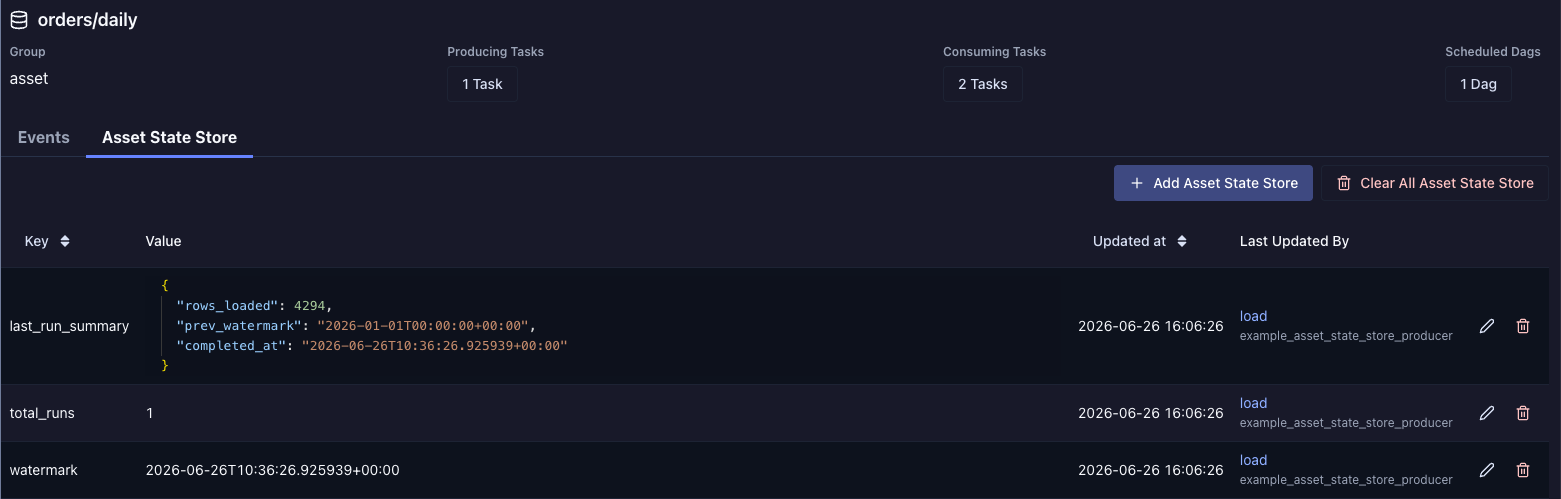This screenshot has width=1561, height=499.
Task: Sort by Updated at column using sort arrows
Action: pyautogui.click(x=1182, y=241)
